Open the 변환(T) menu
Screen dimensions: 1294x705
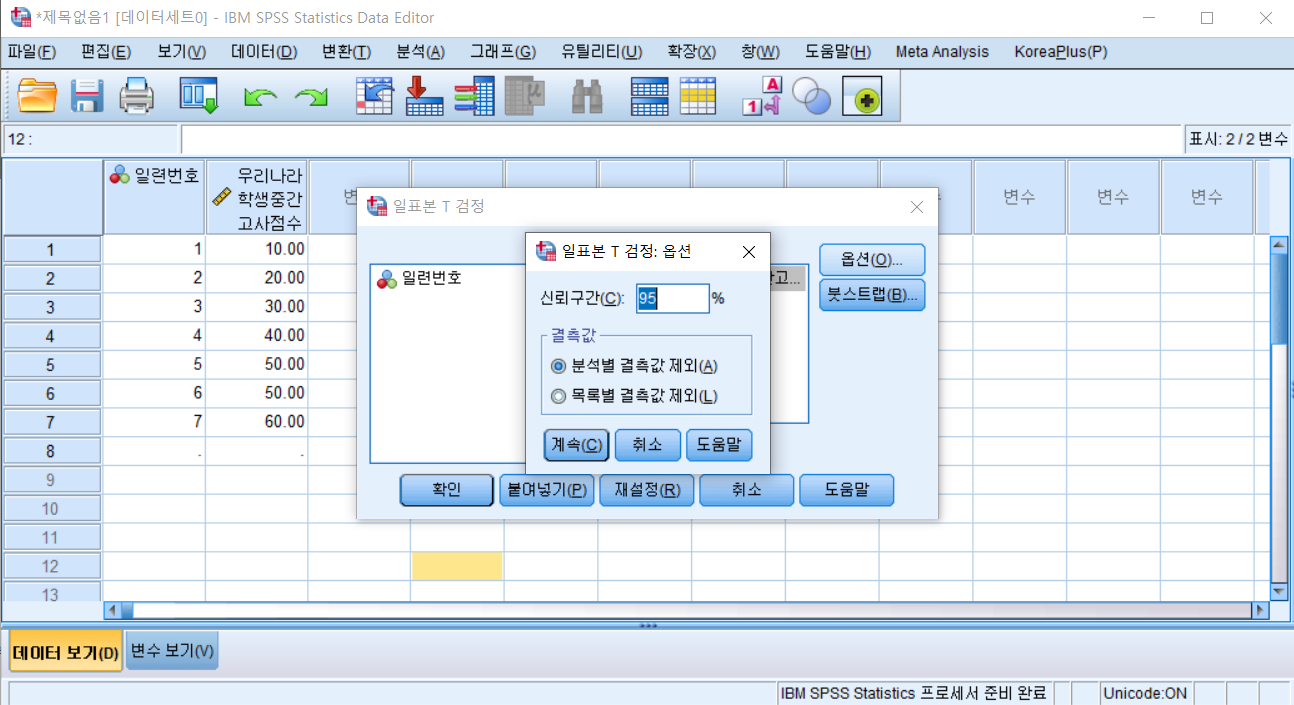coord(346,52)
